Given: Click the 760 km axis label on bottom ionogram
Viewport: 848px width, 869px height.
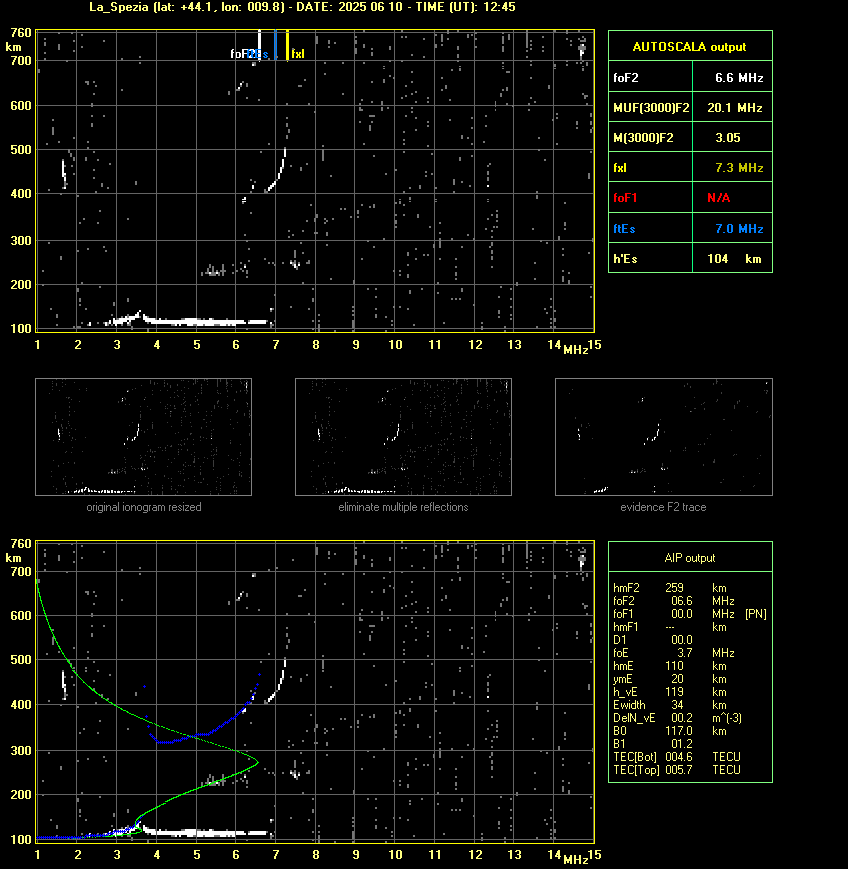Looking at the screenshot, I should click(x=21, y=544).
